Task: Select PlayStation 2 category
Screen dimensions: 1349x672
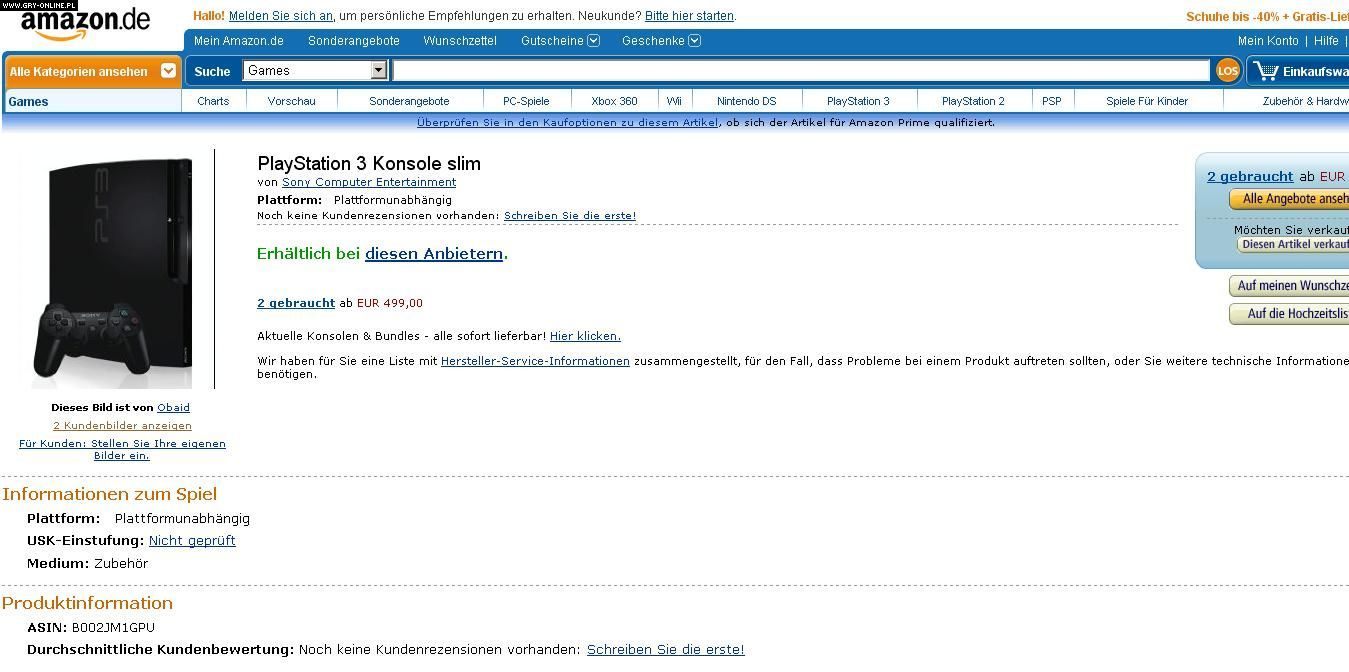Action: [x=973, y=101]
